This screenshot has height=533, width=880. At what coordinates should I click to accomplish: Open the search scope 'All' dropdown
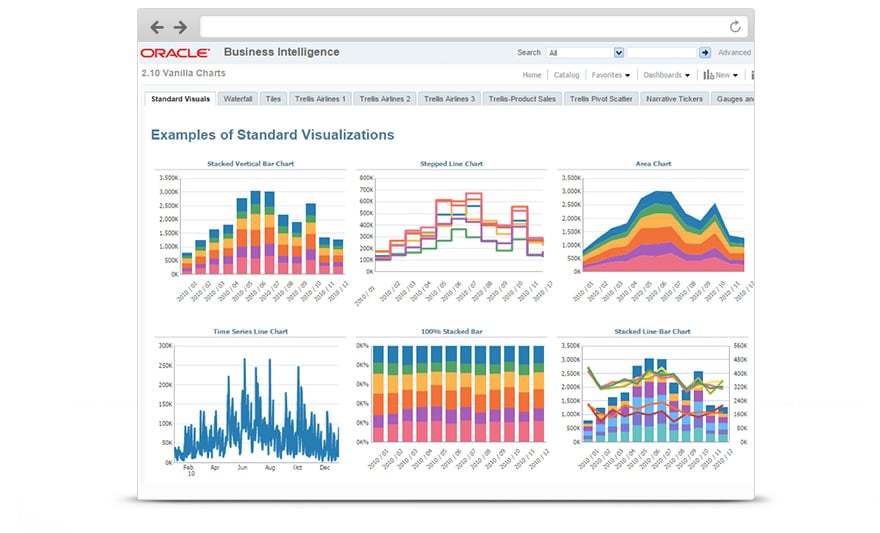pos(619,52)
